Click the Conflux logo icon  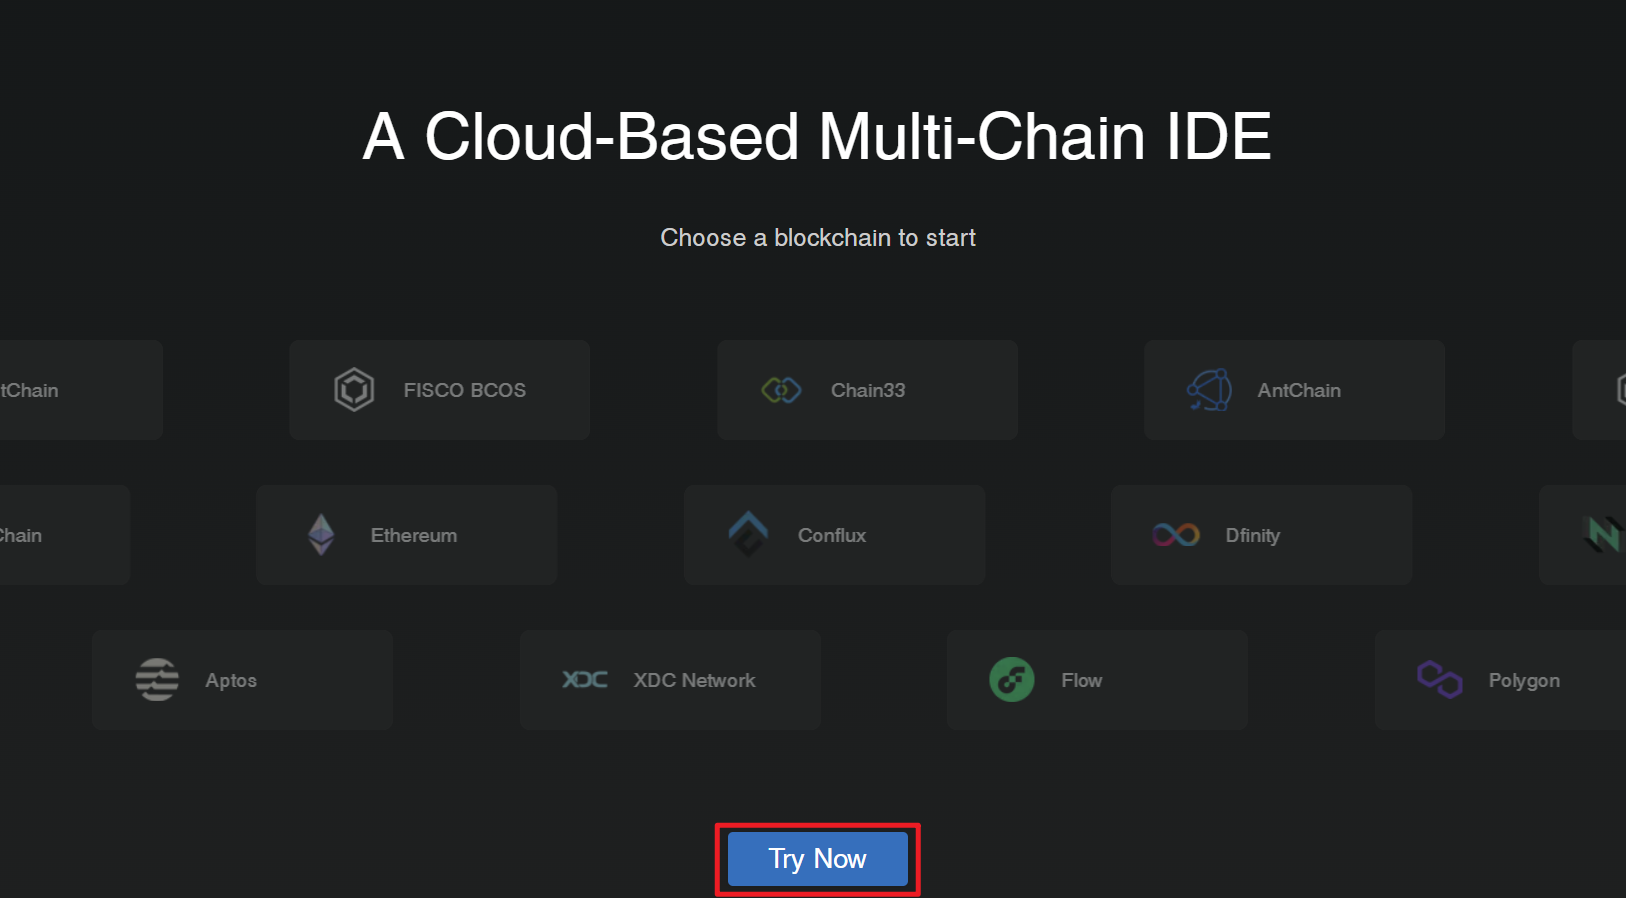[x=748, y=534]
